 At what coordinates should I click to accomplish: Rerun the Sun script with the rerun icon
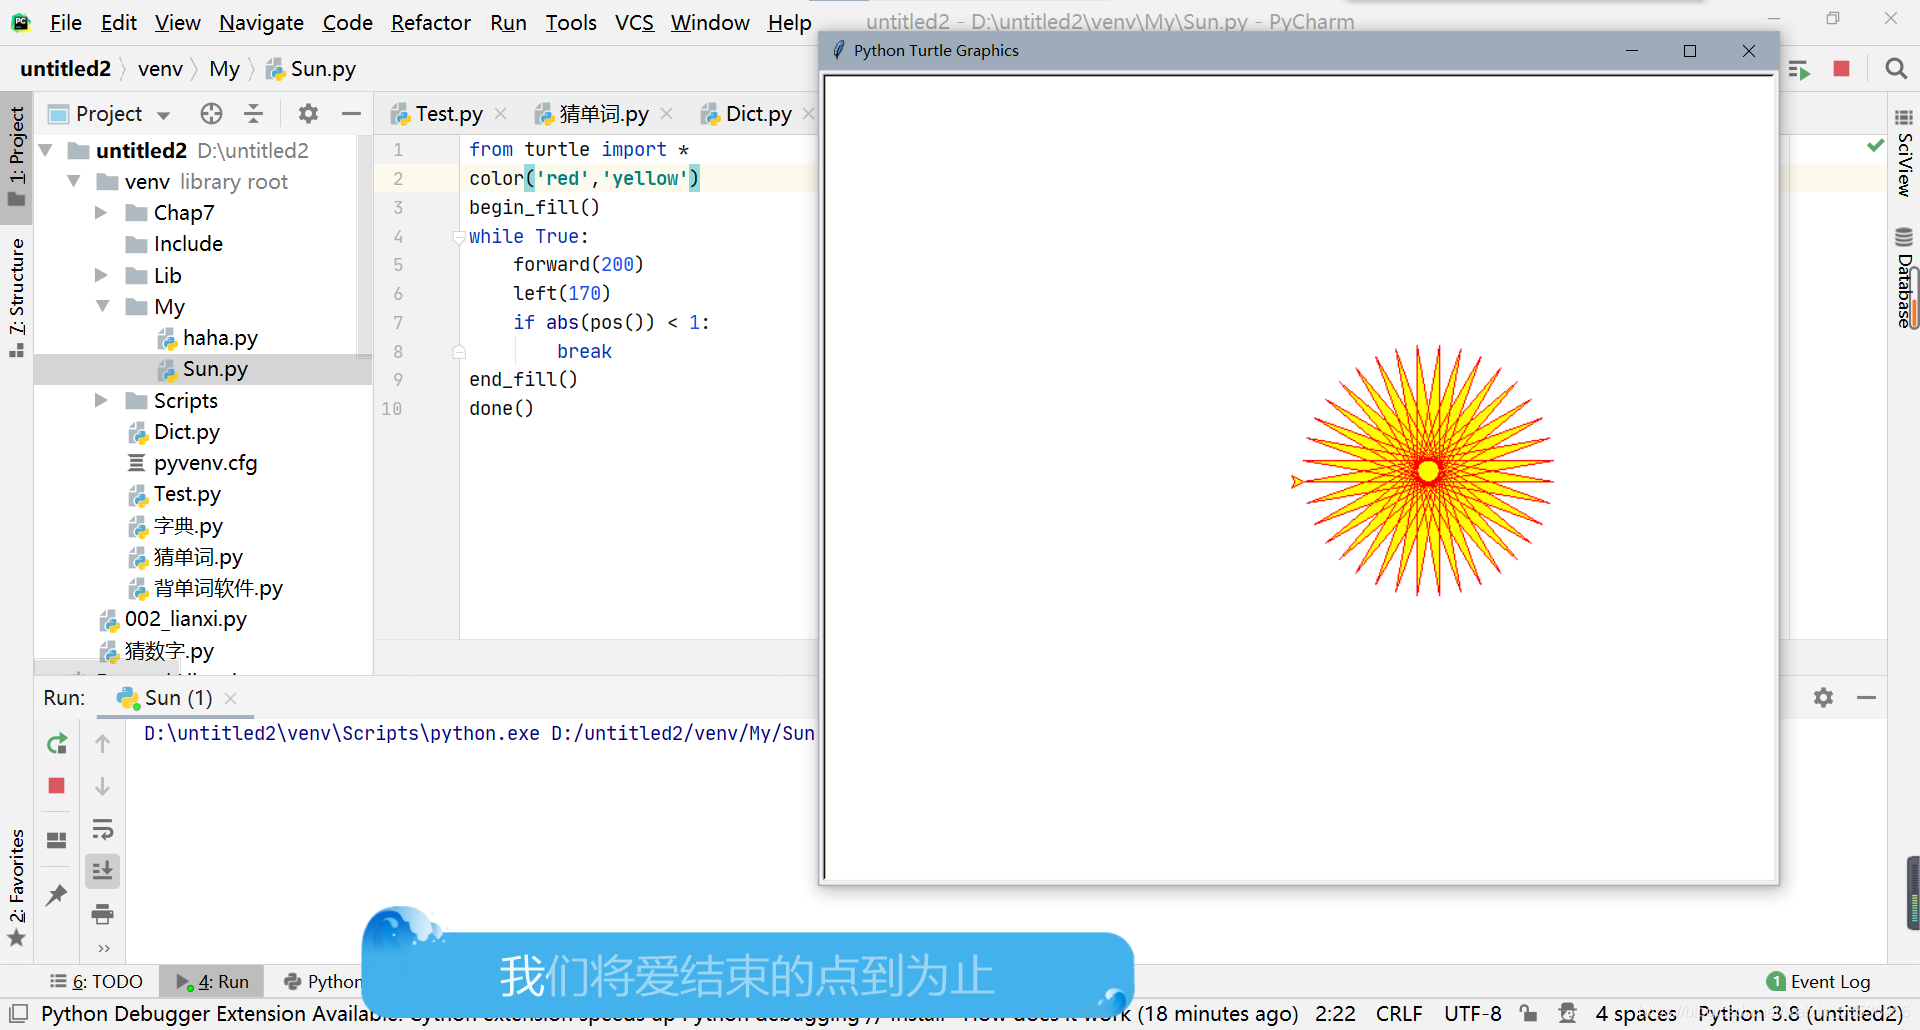point(56,744)
